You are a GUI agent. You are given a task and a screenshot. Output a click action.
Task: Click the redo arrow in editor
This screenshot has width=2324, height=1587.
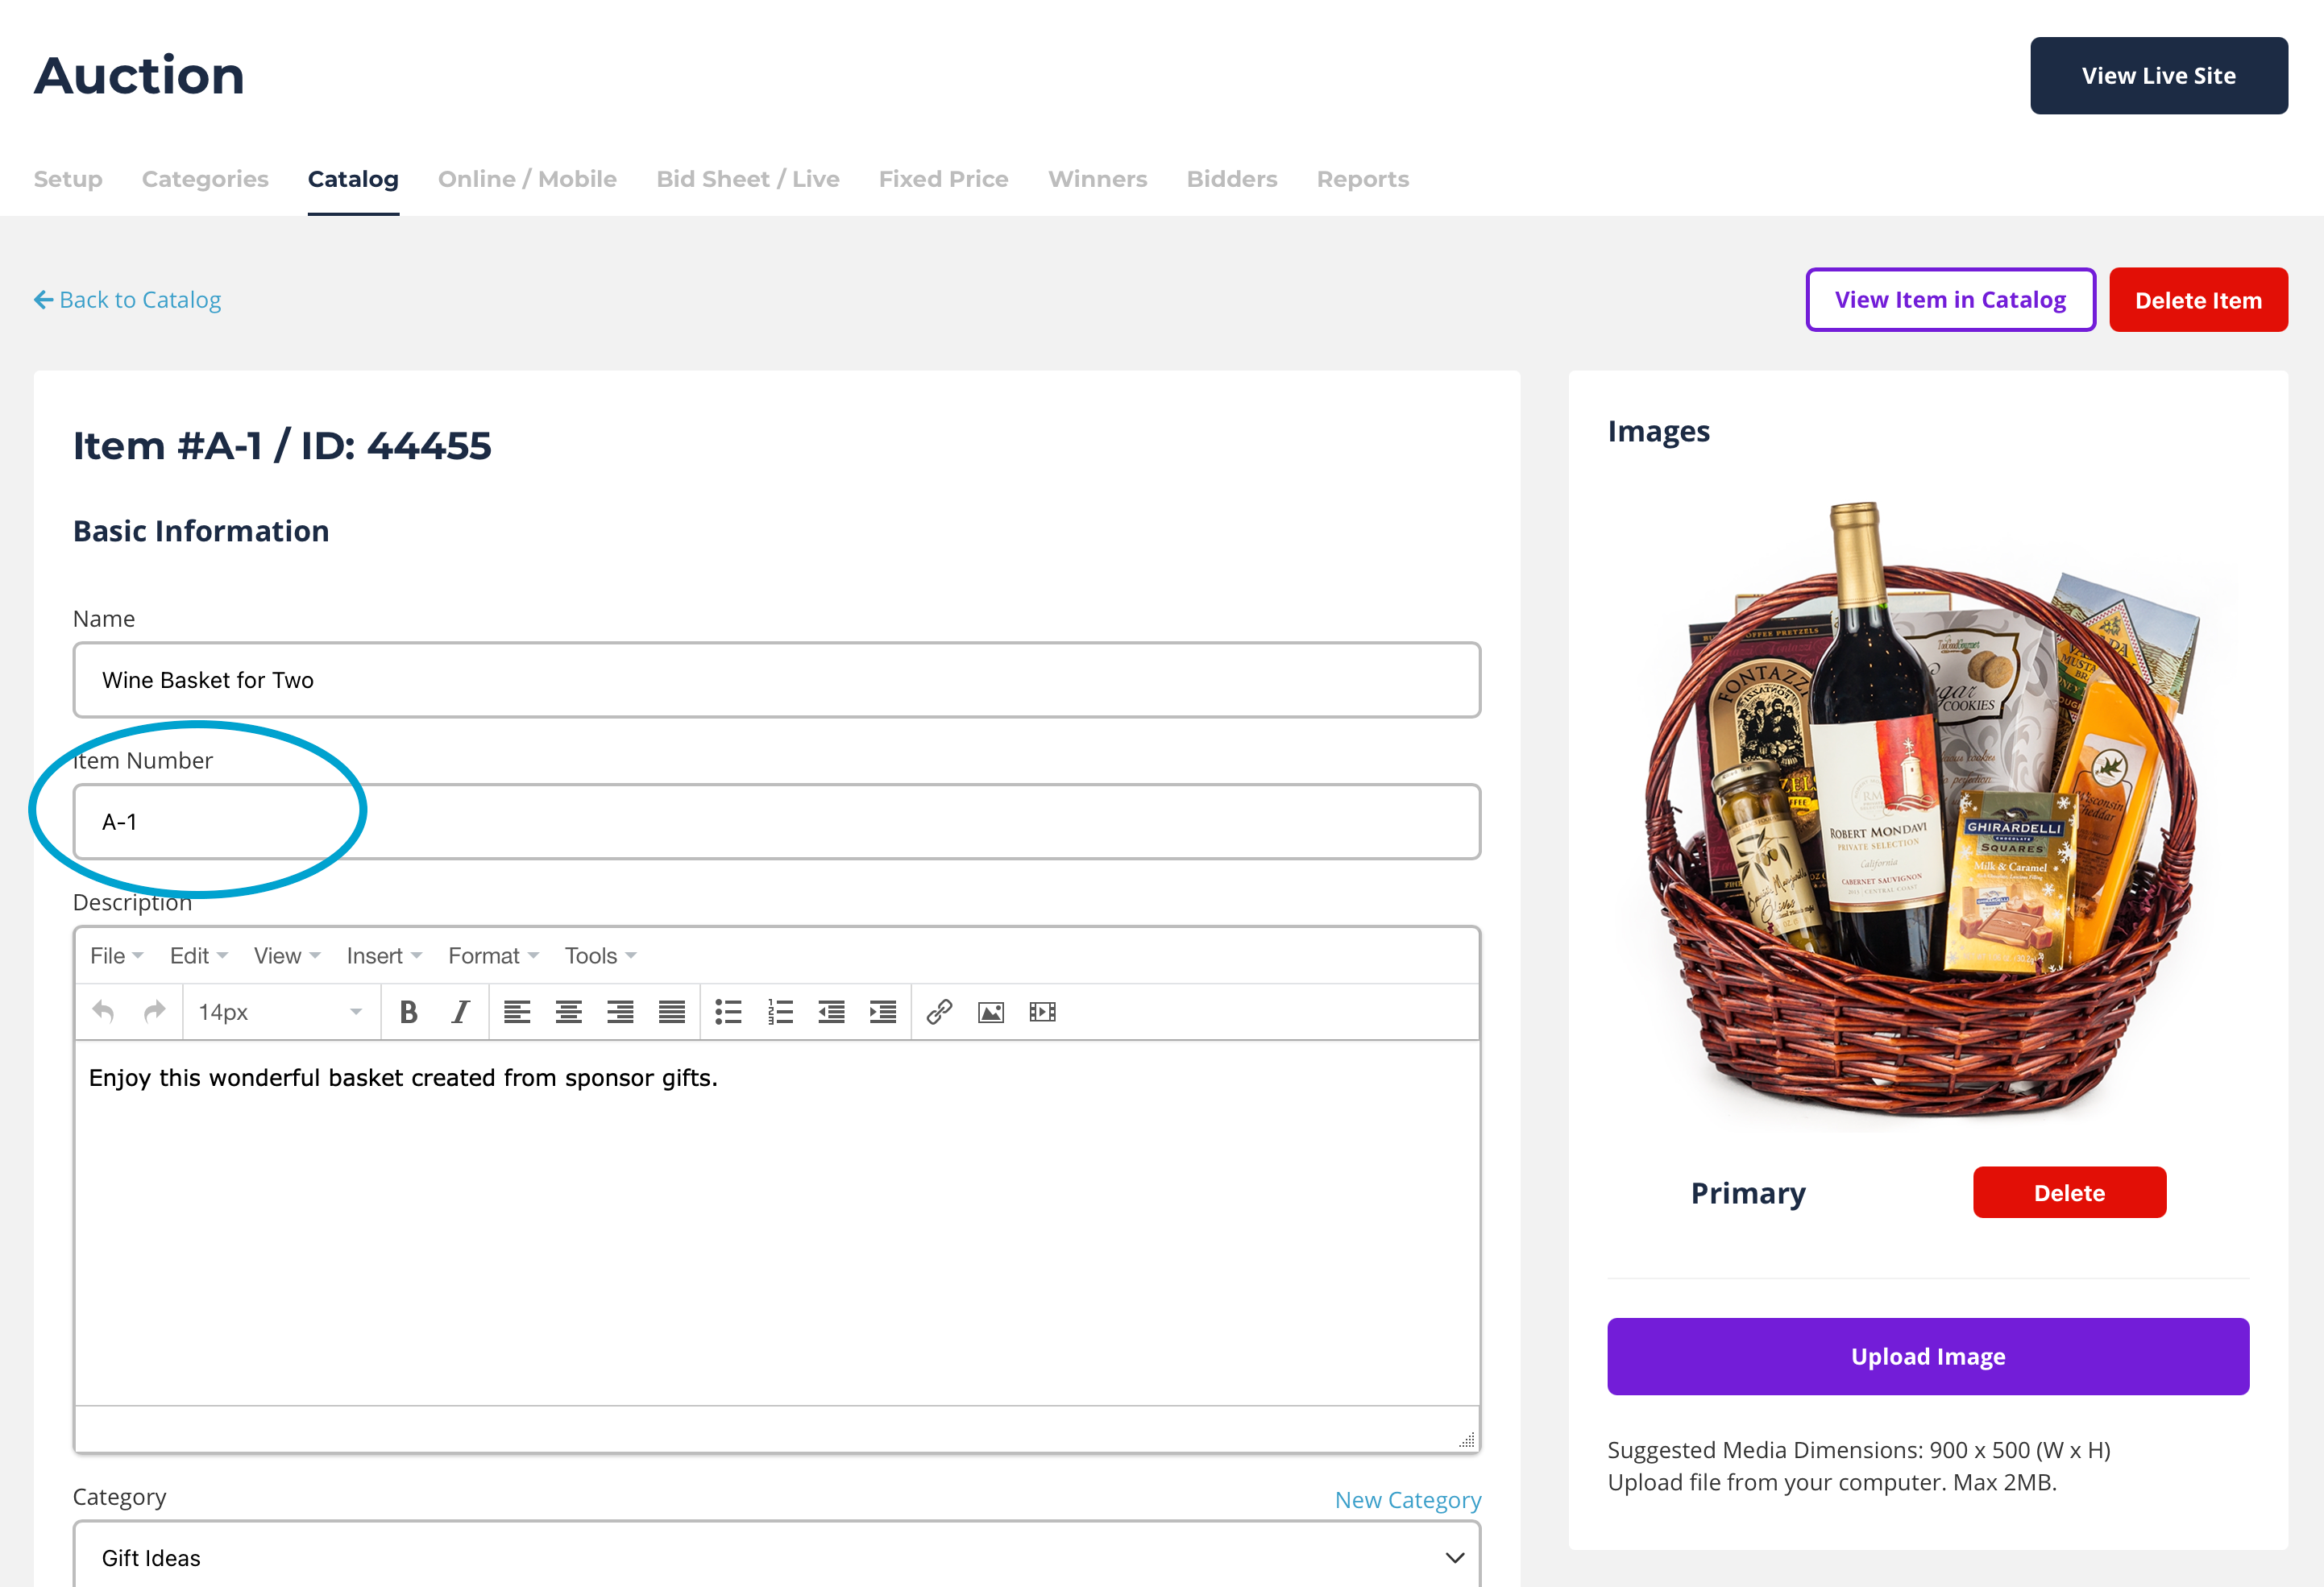[154, 1012]
